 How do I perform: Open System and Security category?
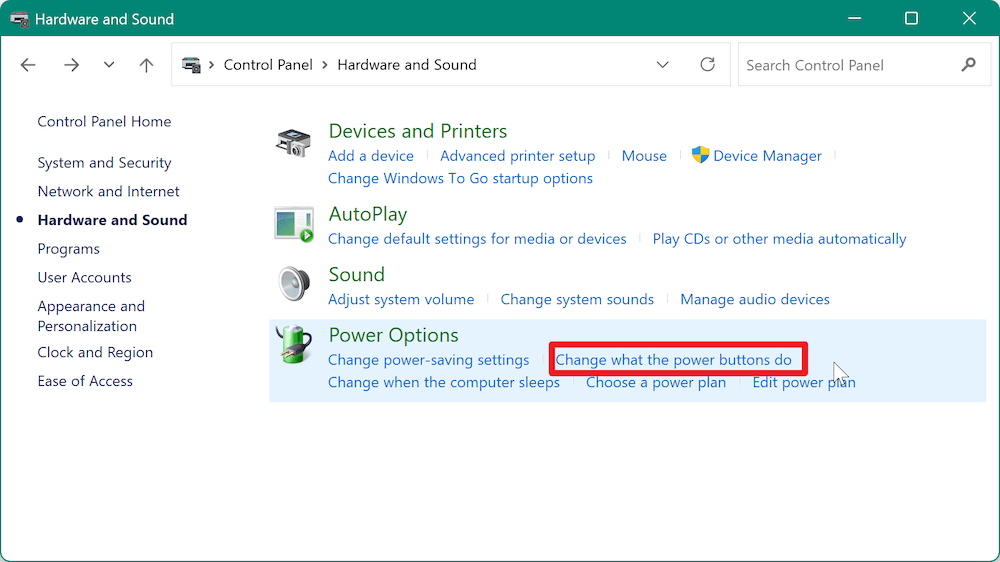point(104,163)
